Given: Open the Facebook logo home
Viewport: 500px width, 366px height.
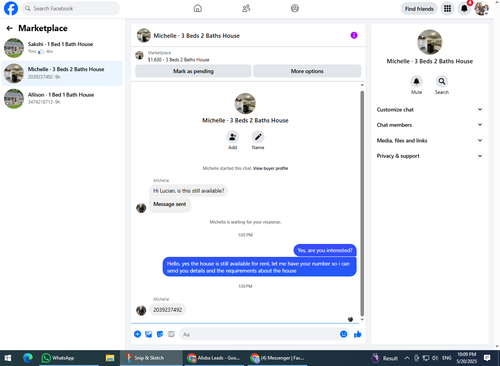Looking at the screenshot, I should click(11, 8).
